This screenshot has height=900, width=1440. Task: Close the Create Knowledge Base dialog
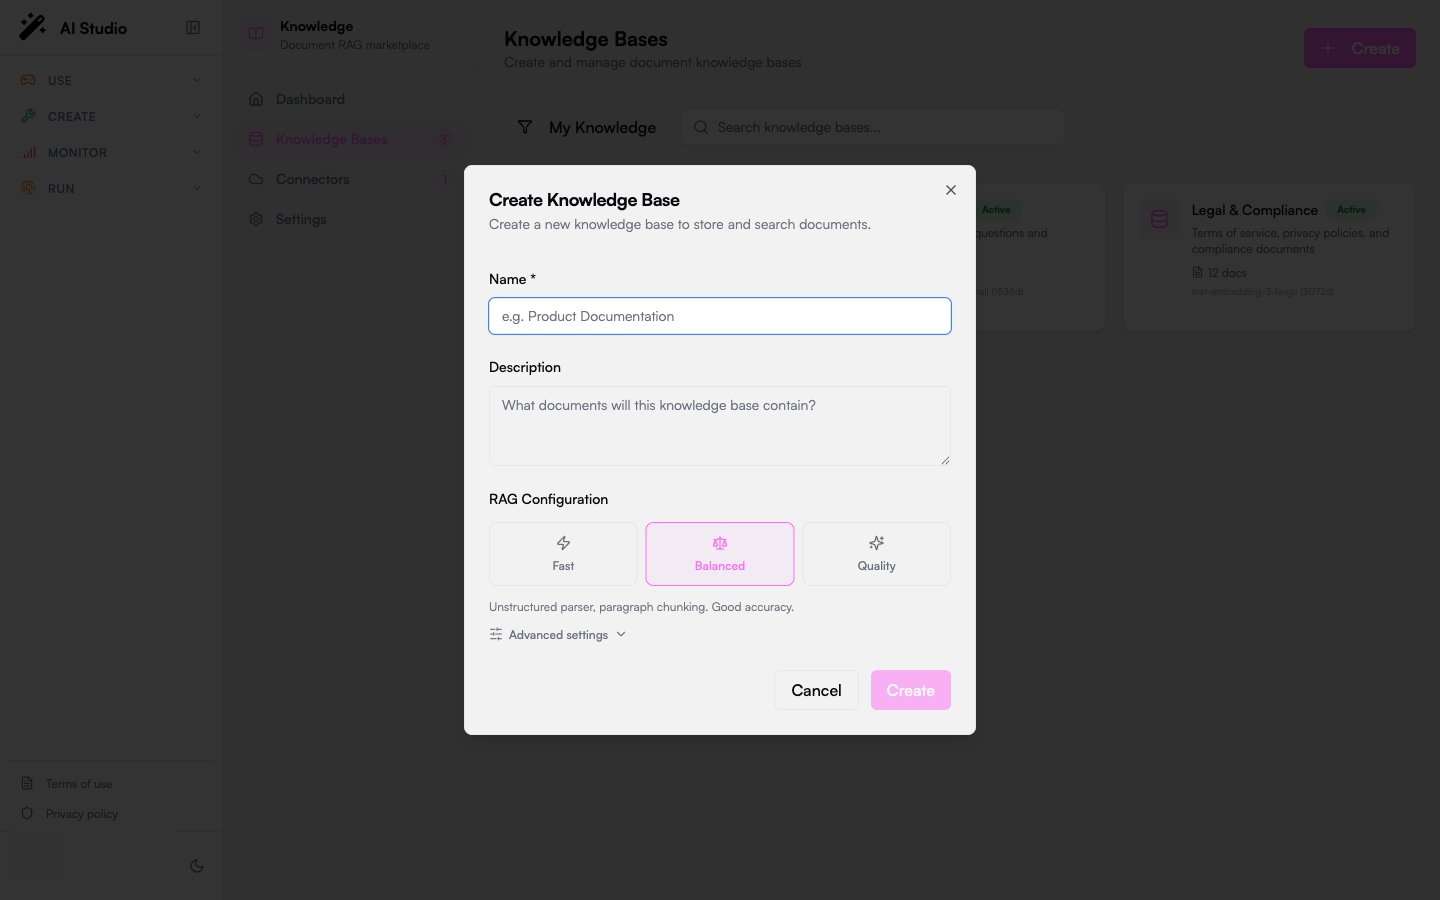pyautogui.click(x=951, y=190)
